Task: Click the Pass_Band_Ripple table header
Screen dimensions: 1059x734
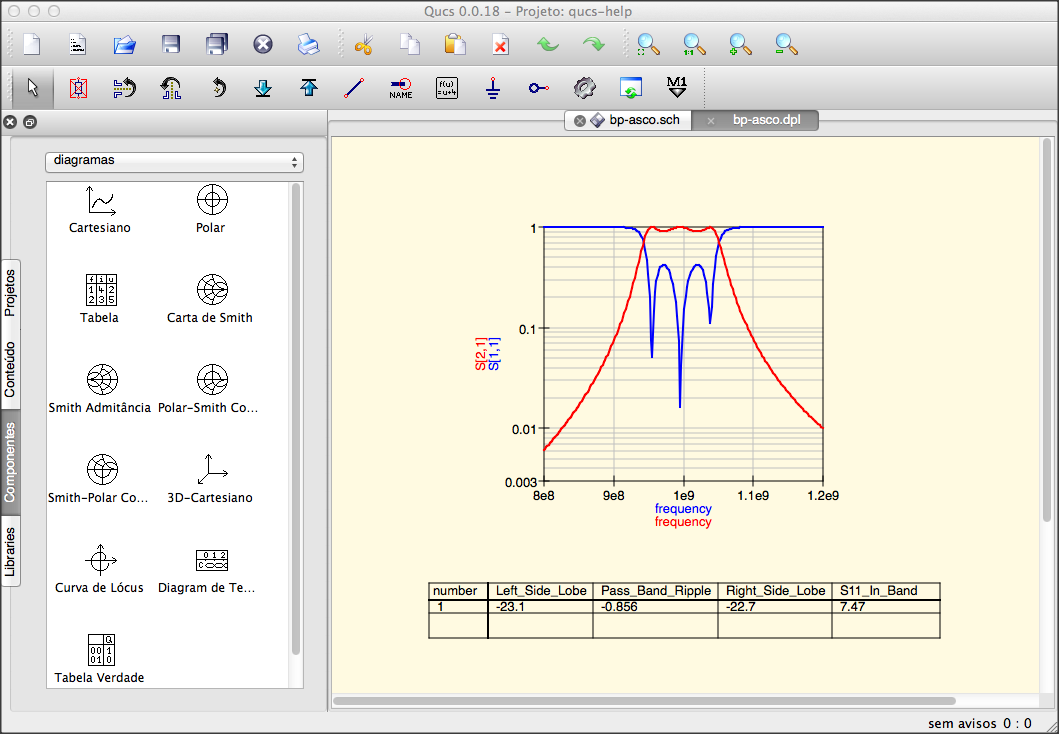Action: tap(656, 591)
